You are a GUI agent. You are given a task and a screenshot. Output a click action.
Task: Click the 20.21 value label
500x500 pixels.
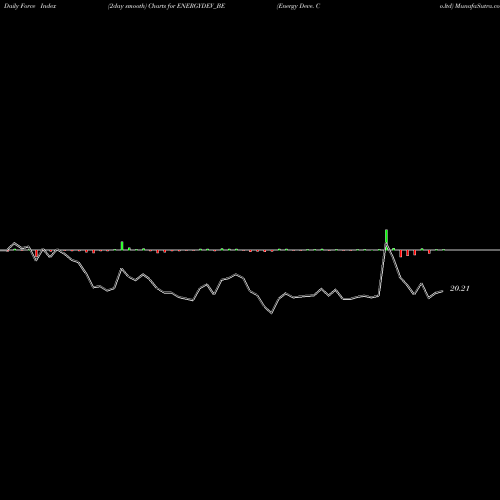pos(459,289)
